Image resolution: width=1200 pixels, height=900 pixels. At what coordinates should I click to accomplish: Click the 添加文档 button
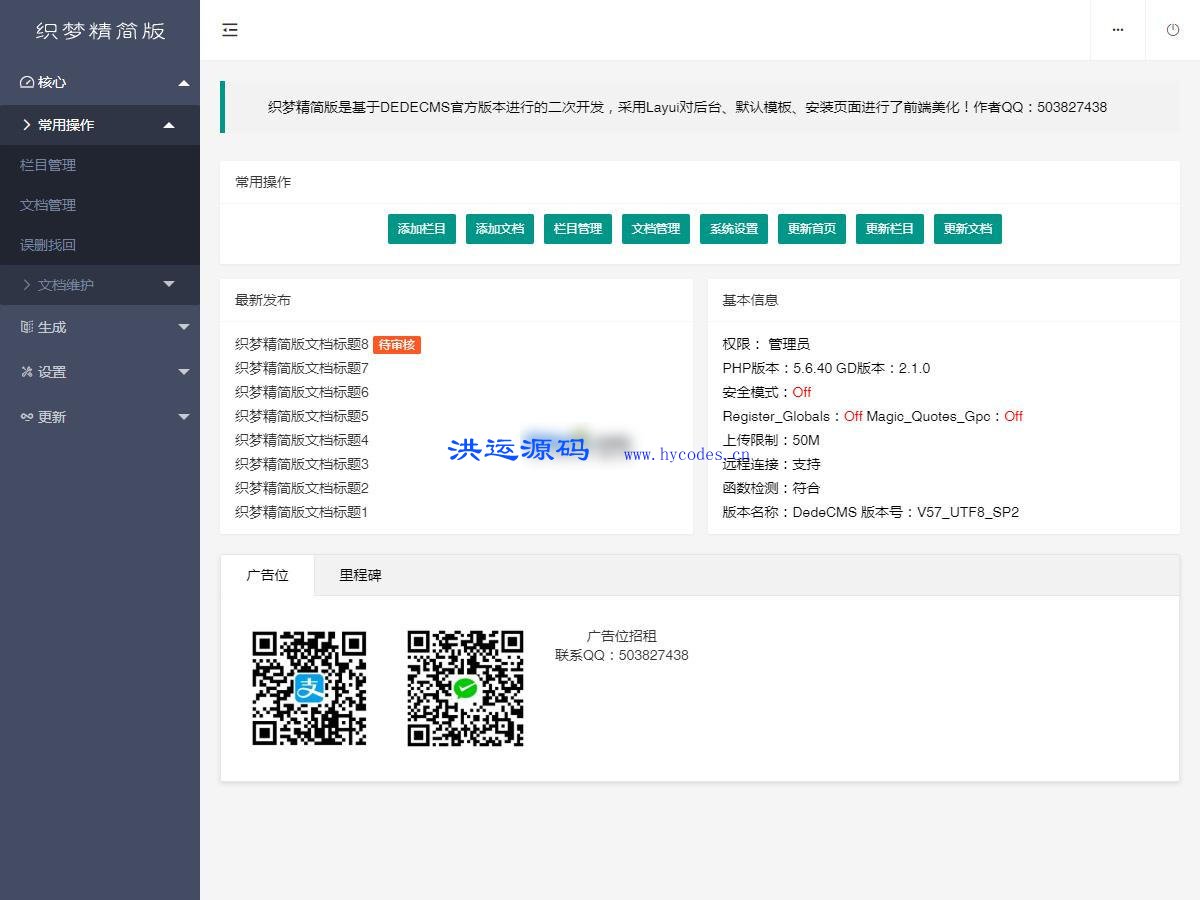pyautogui.click(x=500, y=229)
